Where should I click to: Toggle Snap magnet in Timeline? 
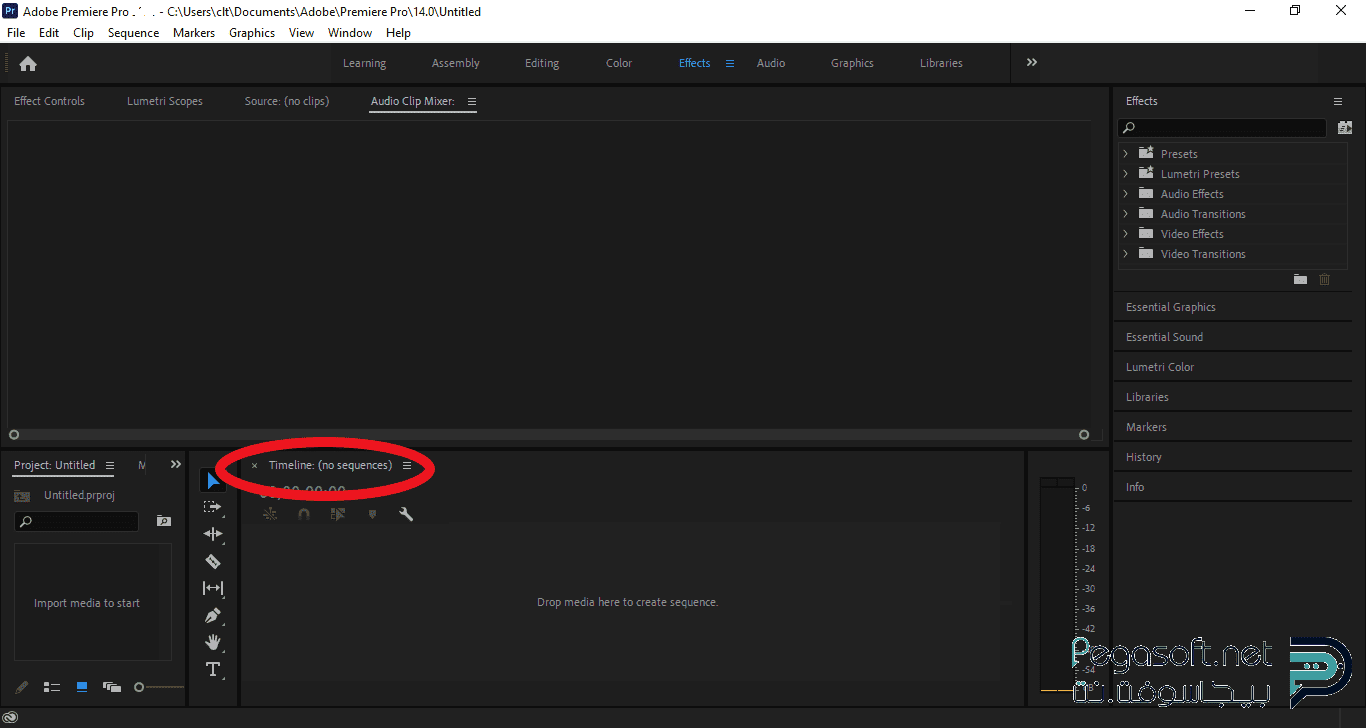click(x=304, y=514)
